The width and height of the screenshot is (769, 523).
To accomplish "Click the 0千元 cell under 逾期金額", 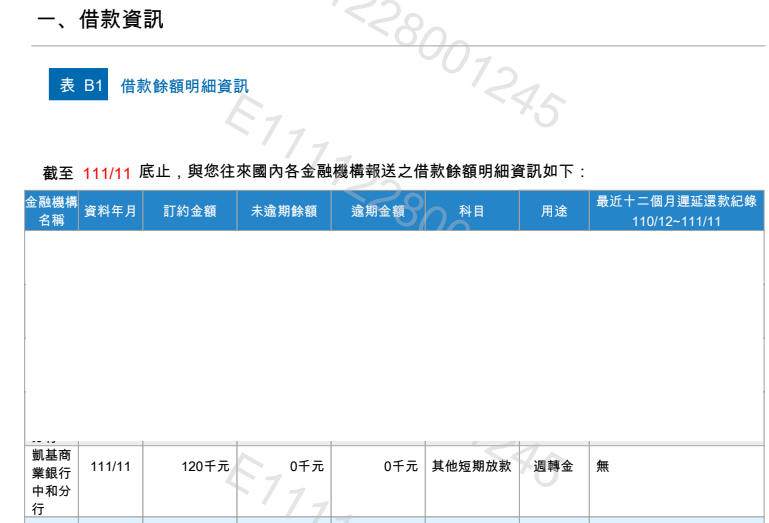I will pyautogui.click(x=400, y=466).
